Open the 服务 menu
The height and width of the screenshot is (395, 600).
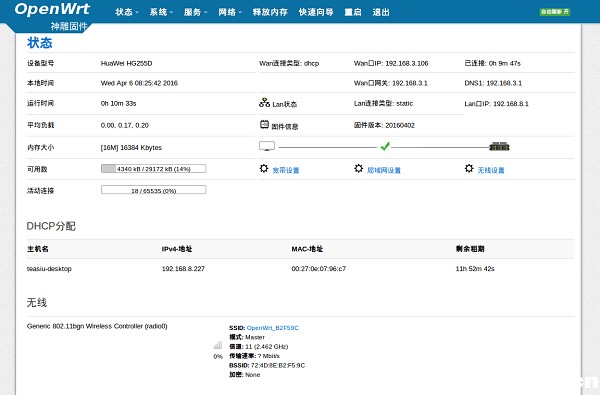(195, 12)
